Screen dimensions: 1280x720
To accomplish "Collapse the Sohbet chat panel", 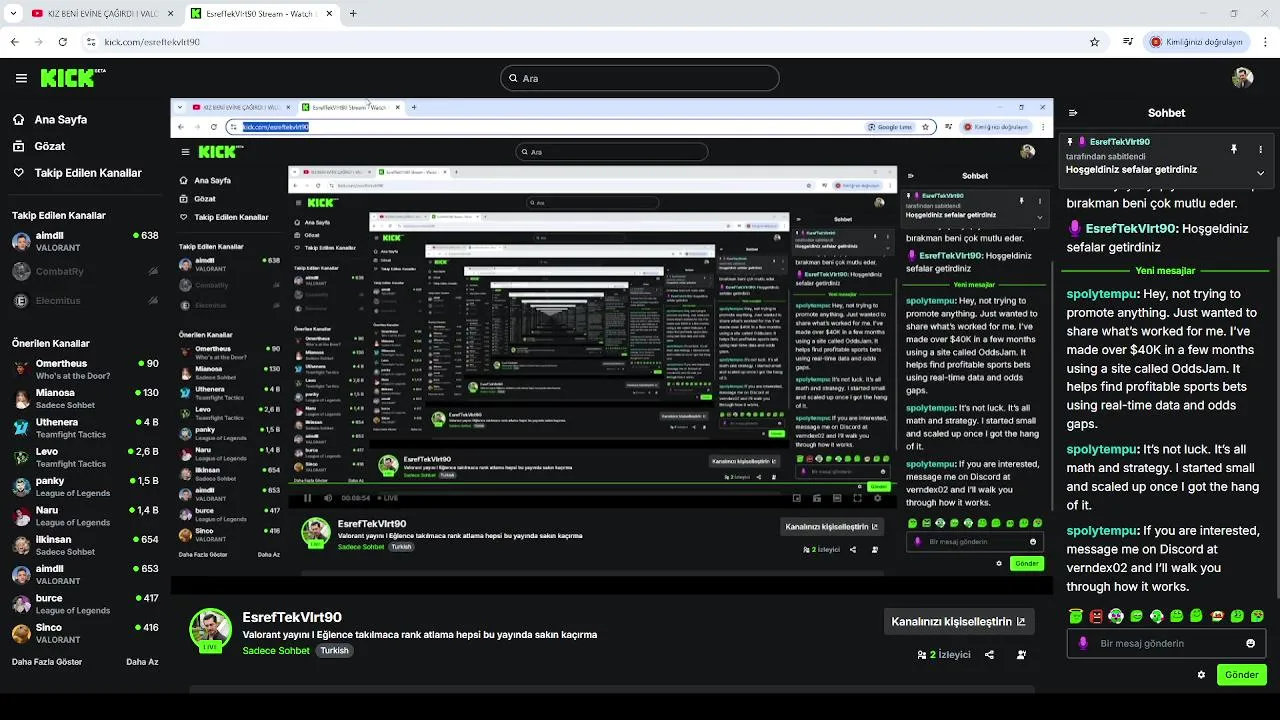I will (1073, 113).
